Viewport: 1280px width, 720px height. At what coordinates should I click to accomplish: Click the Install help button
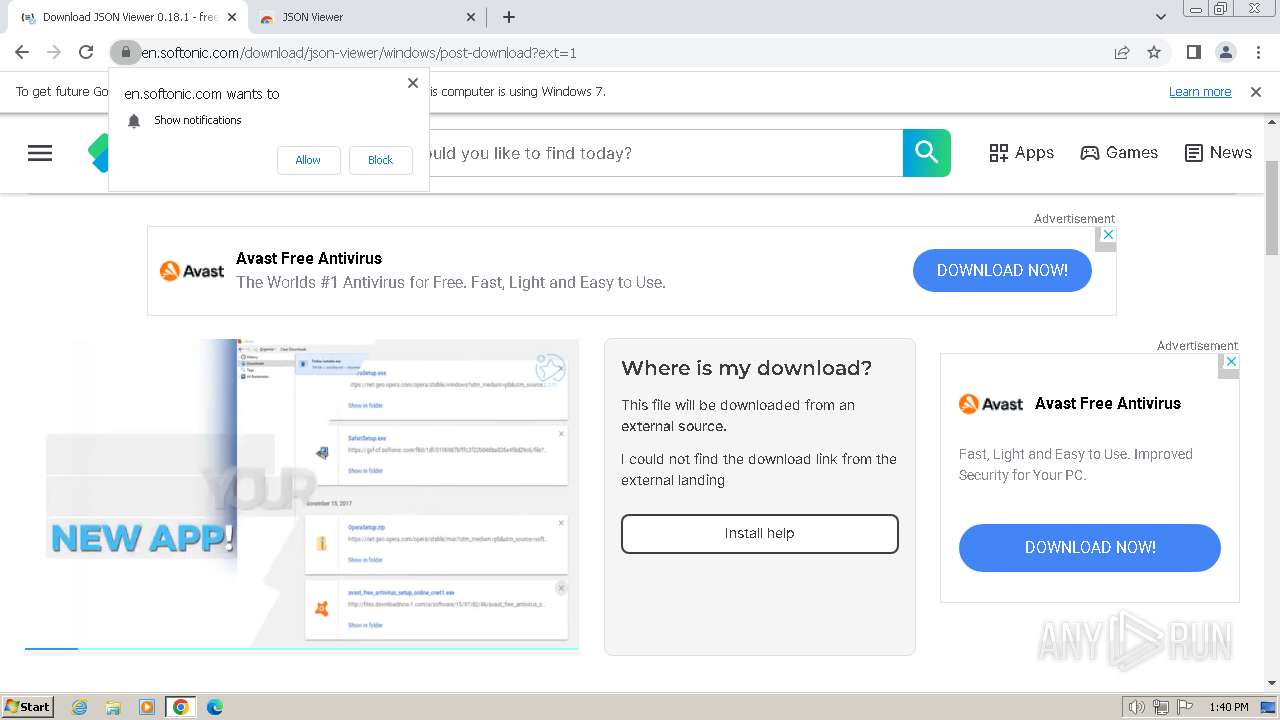tap(760, 534)
